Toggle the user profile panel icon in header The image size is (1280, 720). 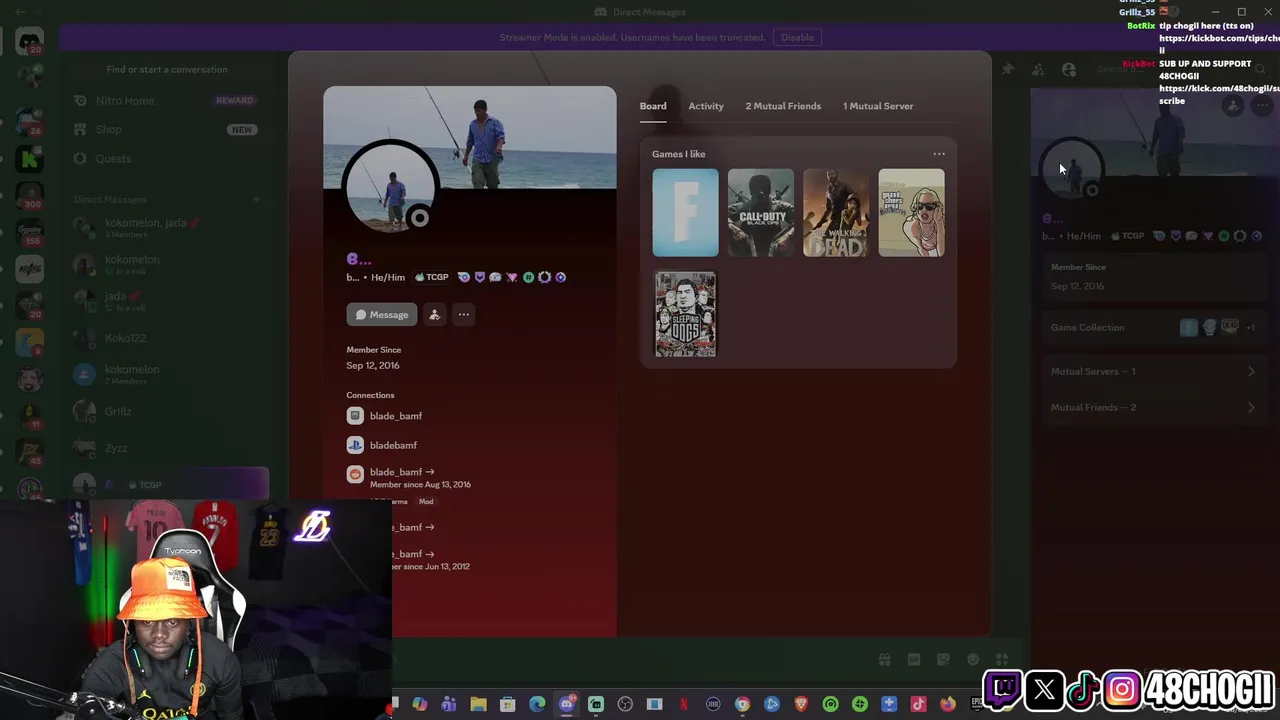coord(1069,69)
